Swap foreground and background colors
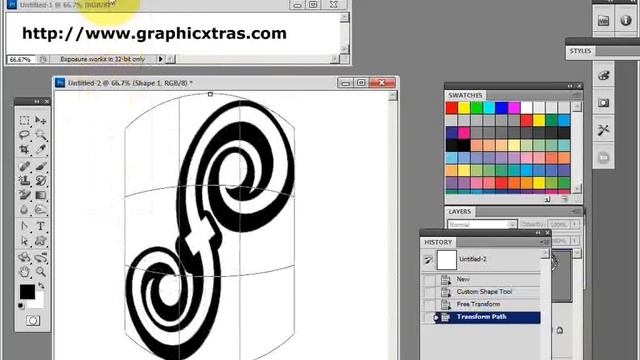 [x=41, y=286]
